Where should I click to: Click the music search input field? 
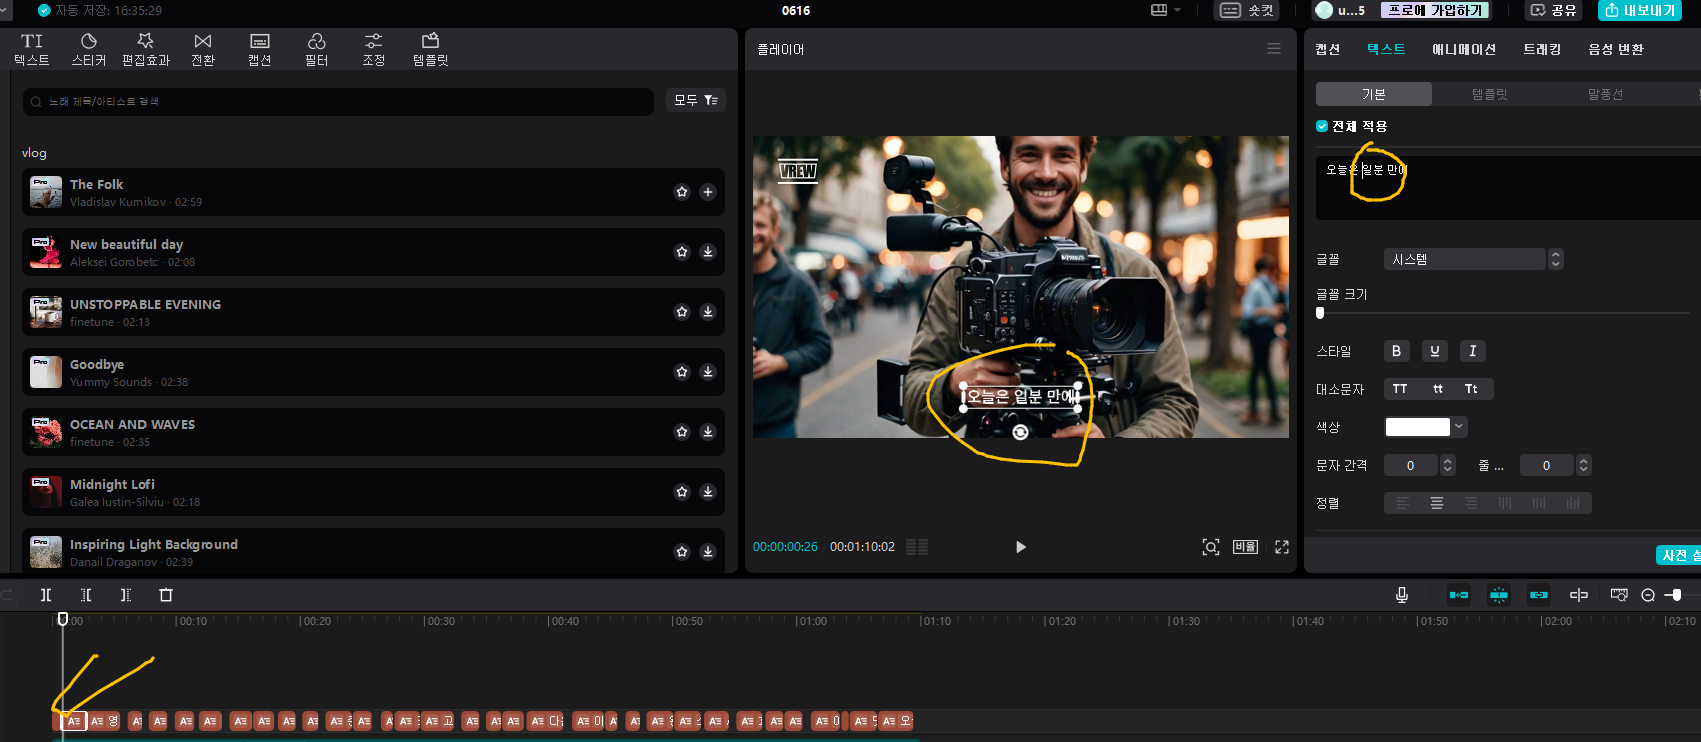(340, 101)
